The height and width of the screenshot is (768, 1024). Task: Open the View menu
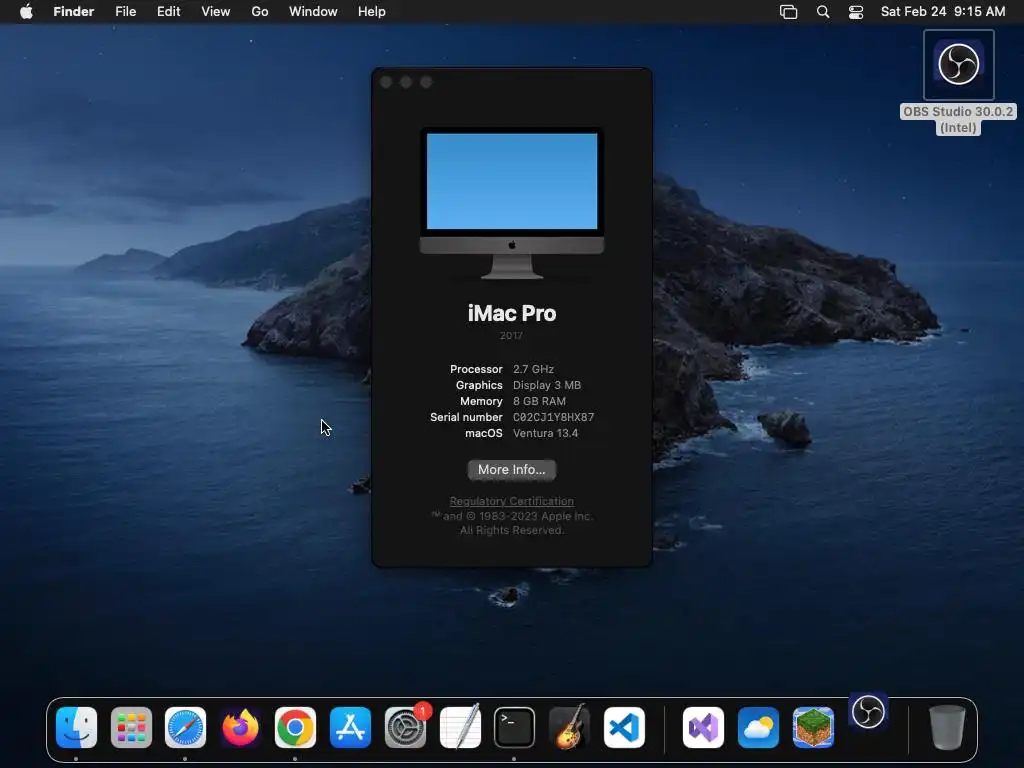[x=216, y=12]
